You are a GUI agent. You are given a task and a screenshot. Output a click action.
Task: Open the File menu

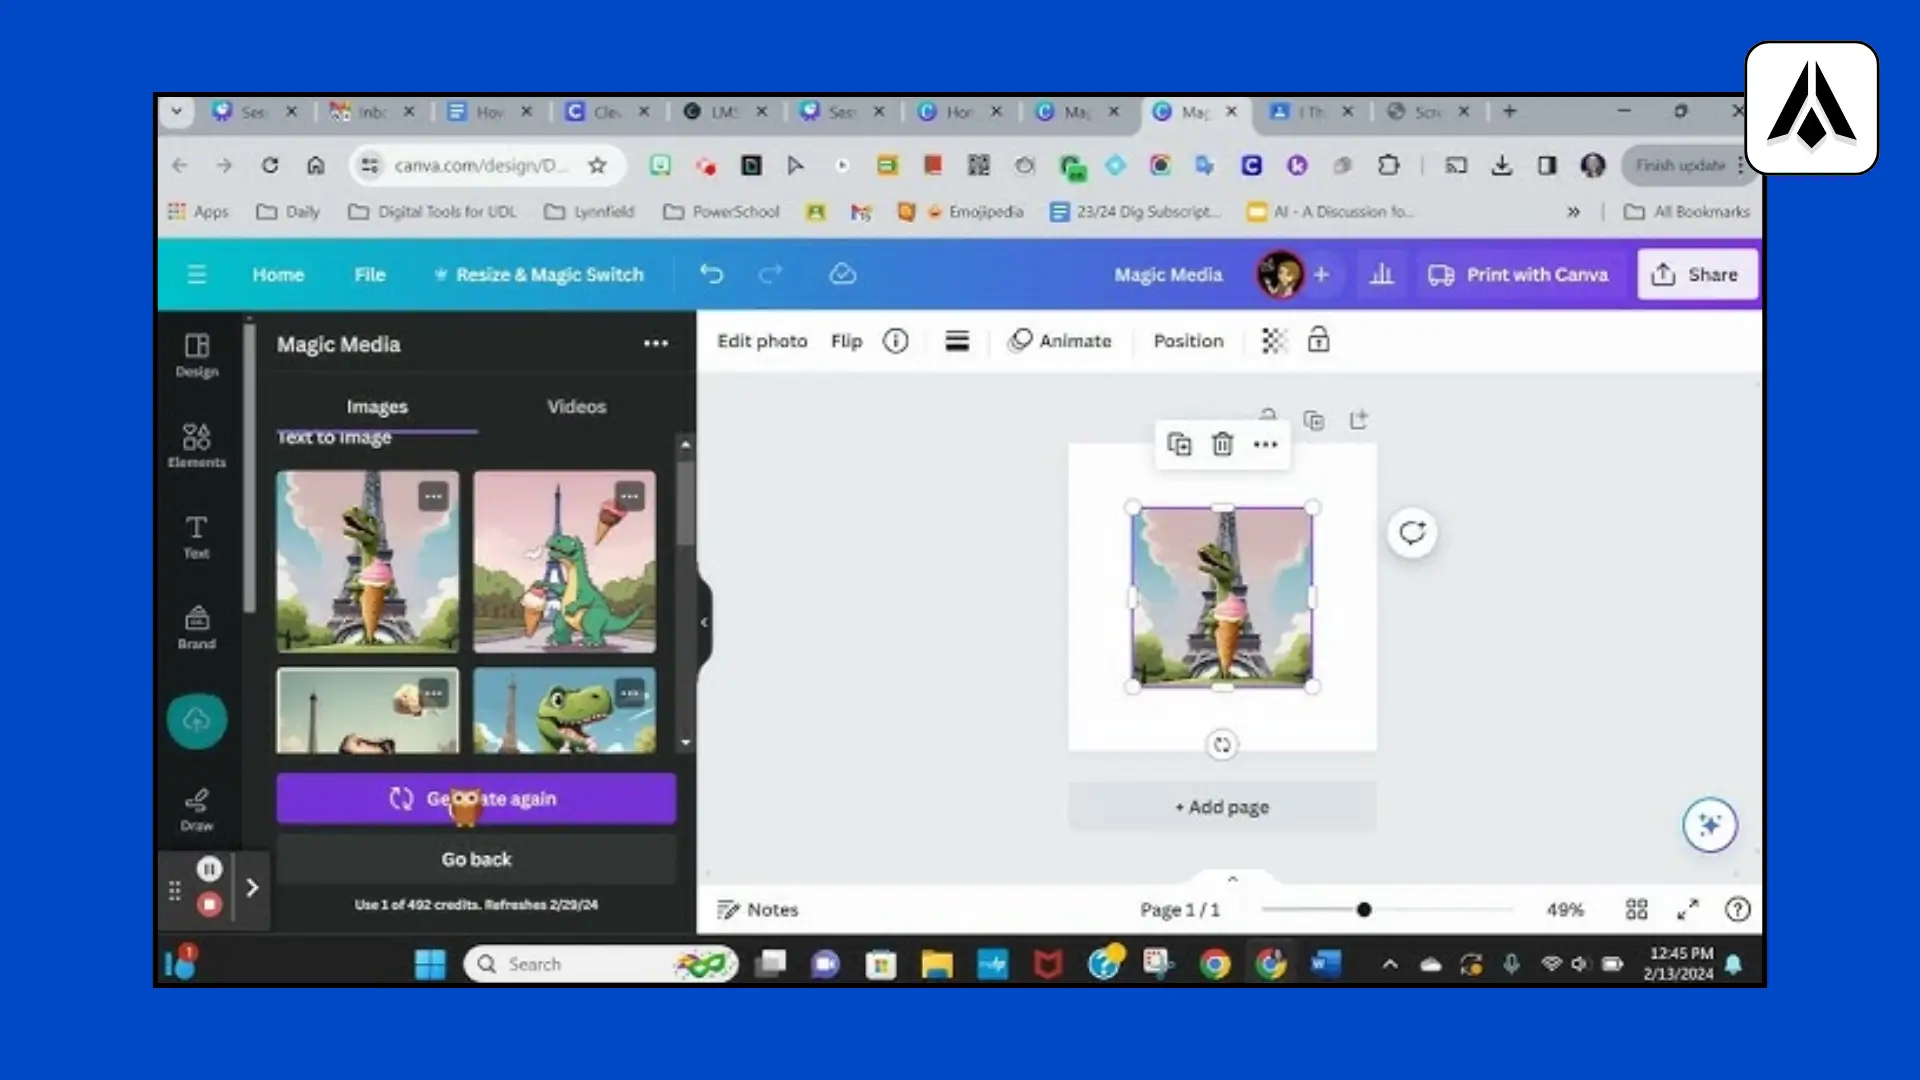click(369, 274)
